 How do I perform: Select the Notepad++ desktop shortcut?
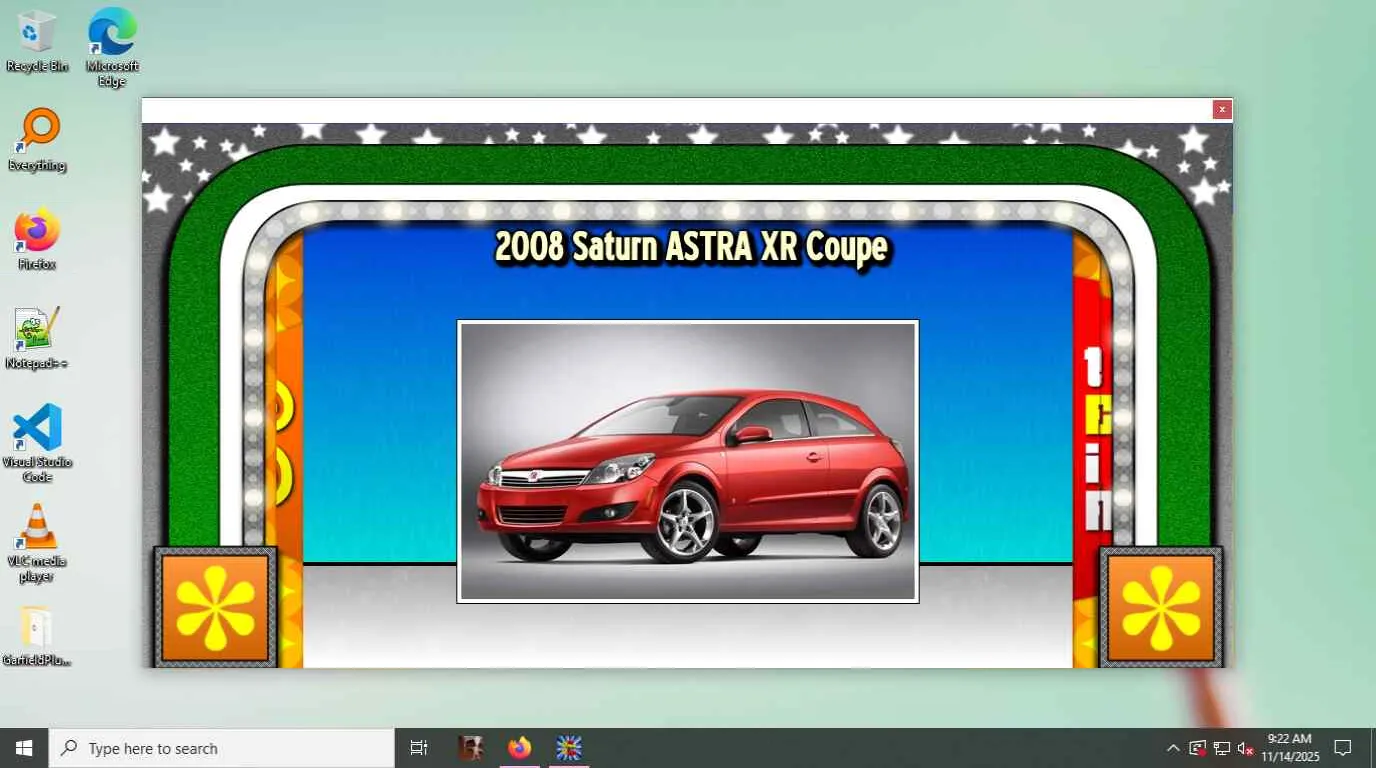point(37,338)
